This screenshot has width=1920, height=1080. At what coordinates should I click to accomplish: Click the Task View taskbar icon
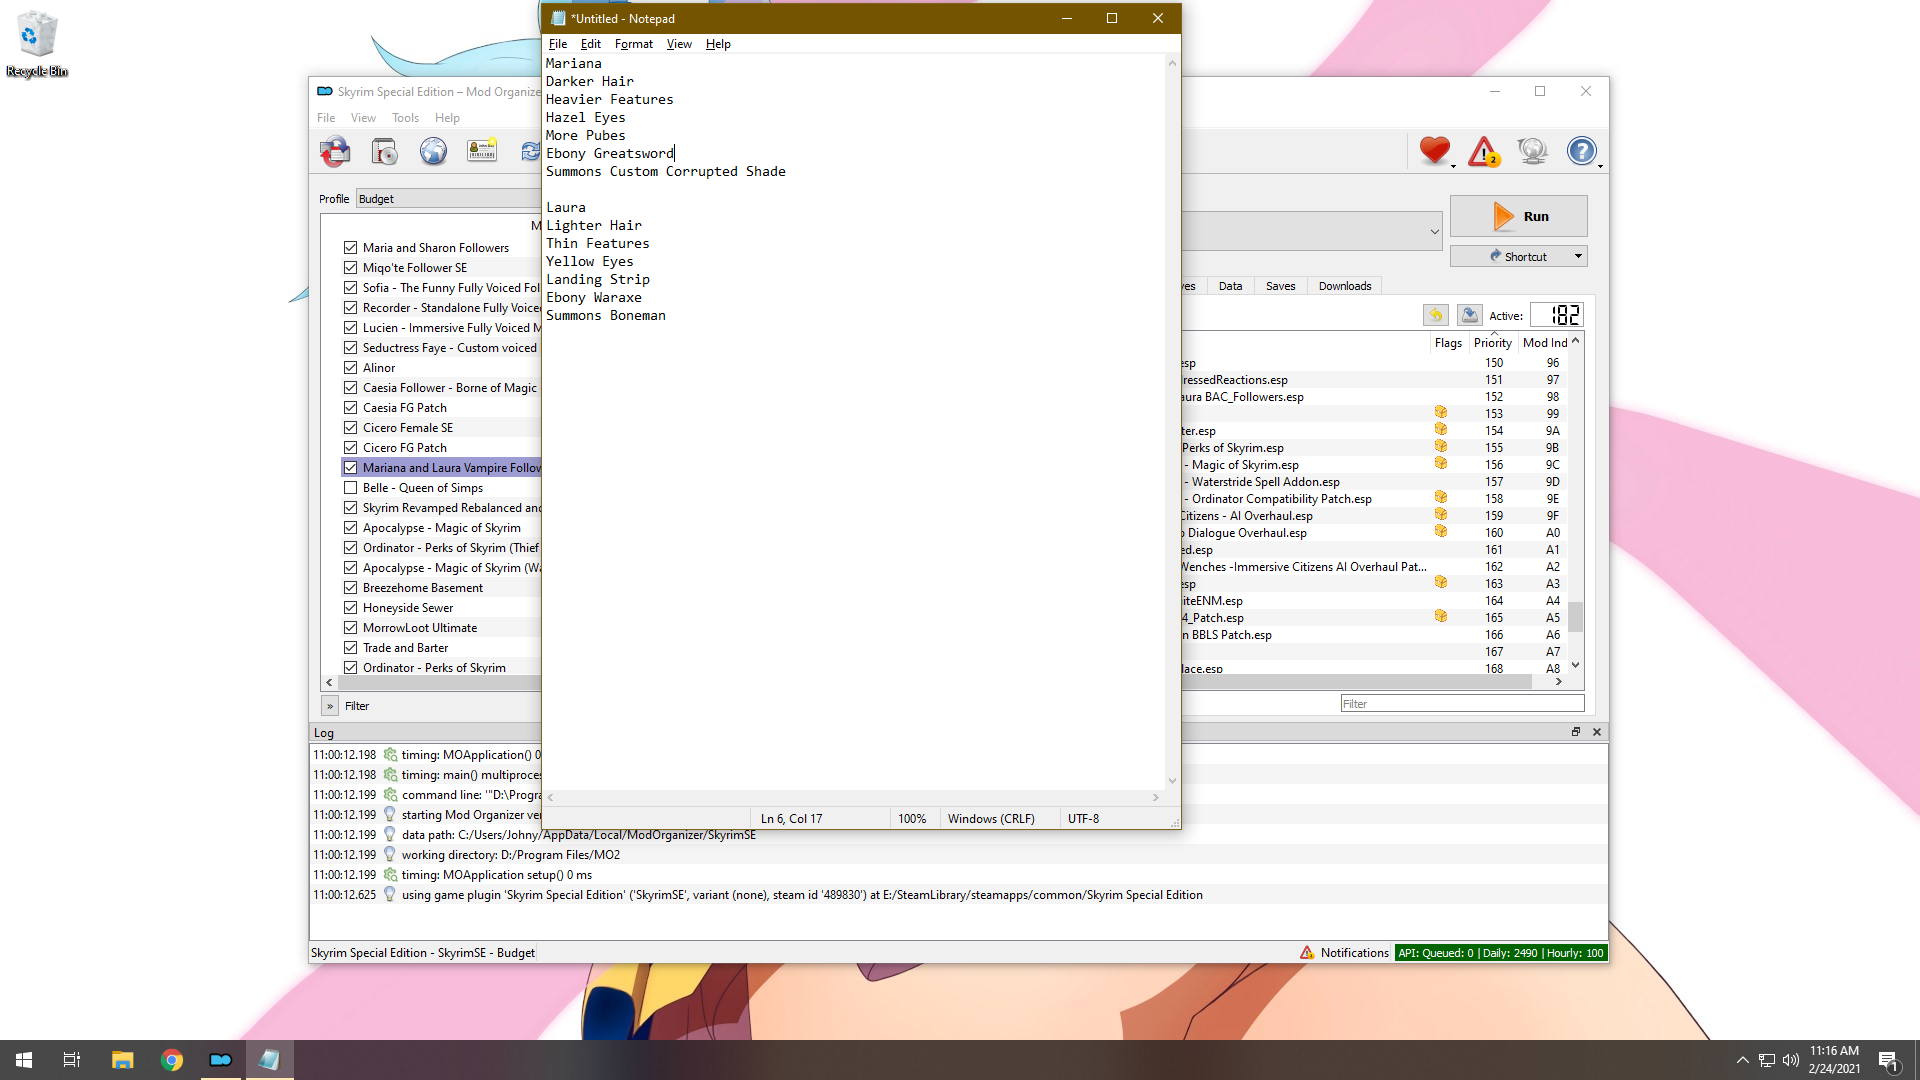(x=72, y=1060)
